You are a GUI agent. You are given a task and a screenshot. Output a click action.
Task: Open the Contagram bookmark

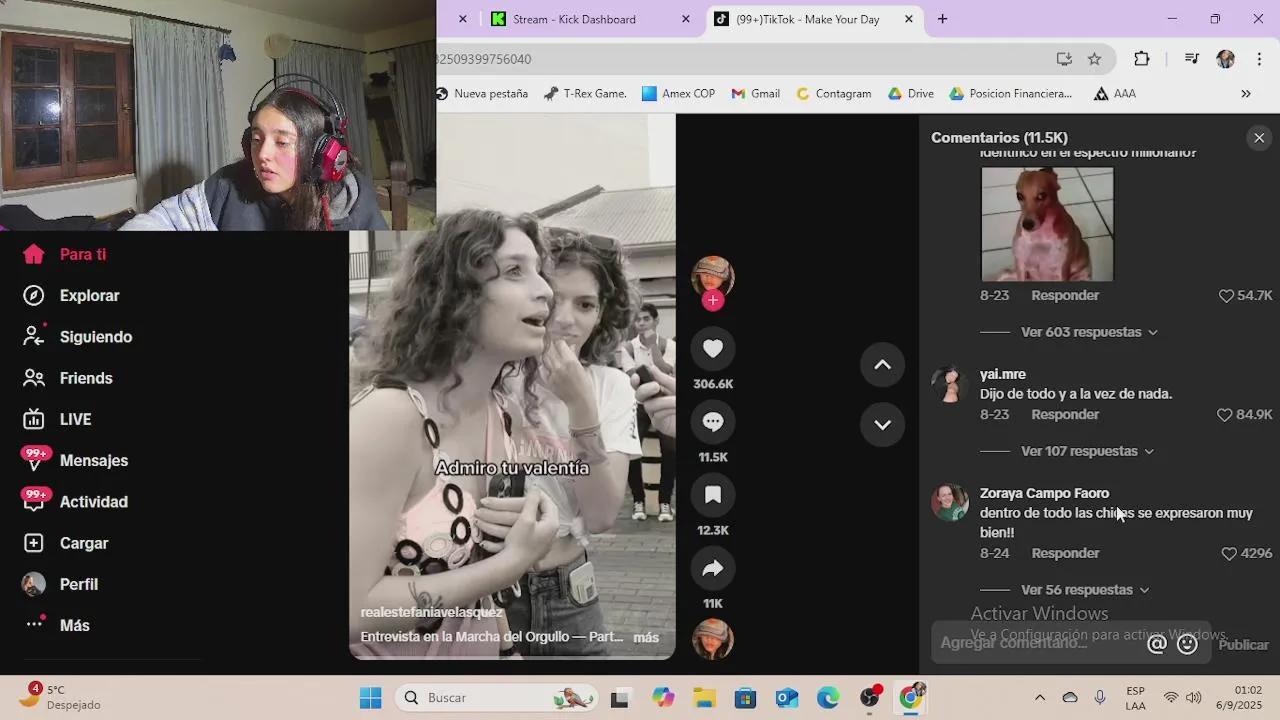833,94
